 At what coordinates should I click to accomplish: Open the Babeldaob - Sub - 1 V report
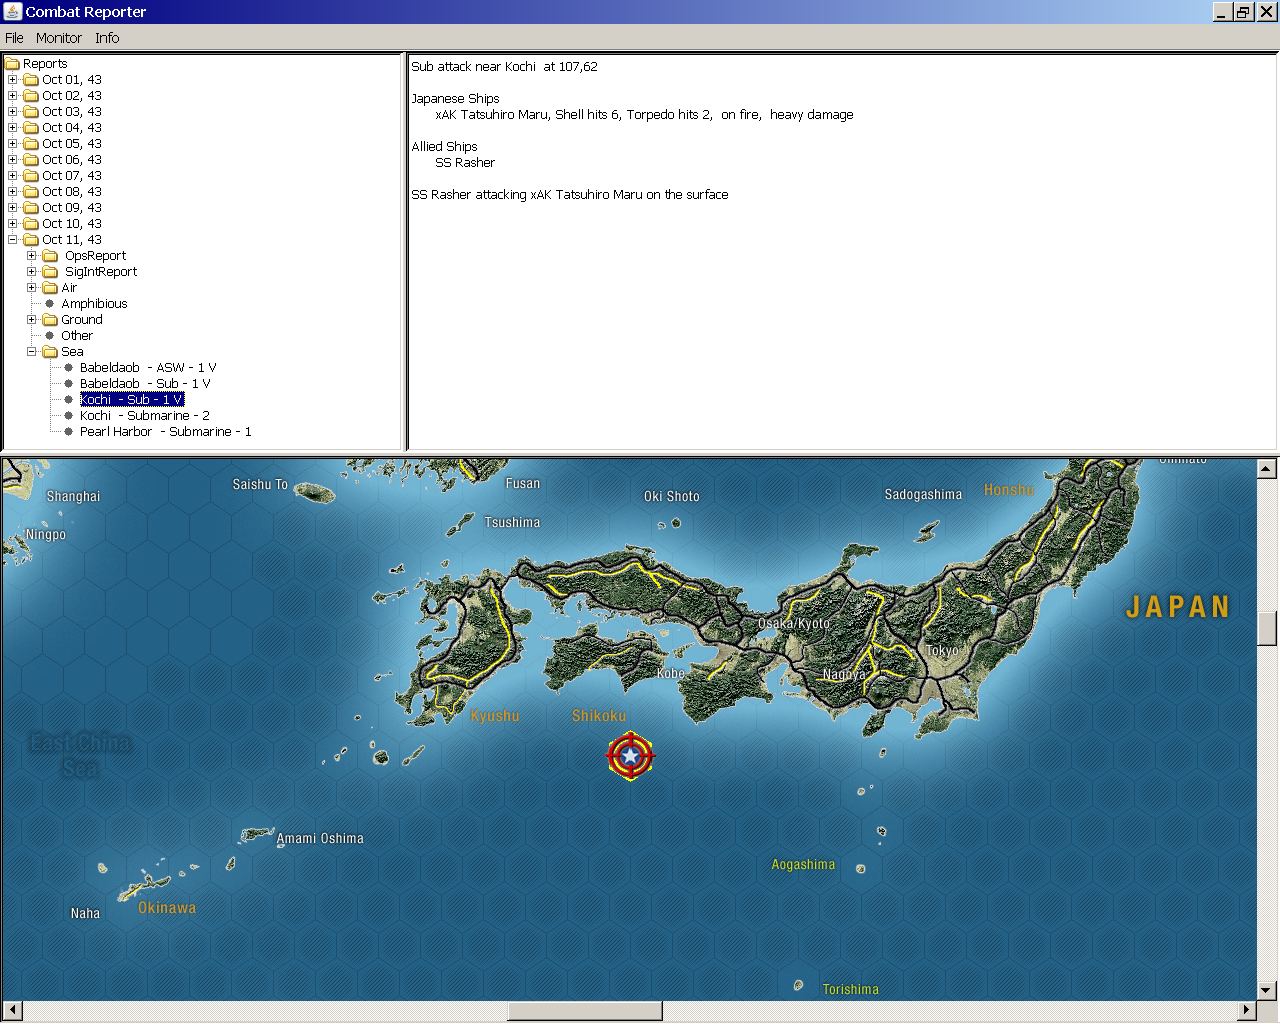click(x=145, y=384)
